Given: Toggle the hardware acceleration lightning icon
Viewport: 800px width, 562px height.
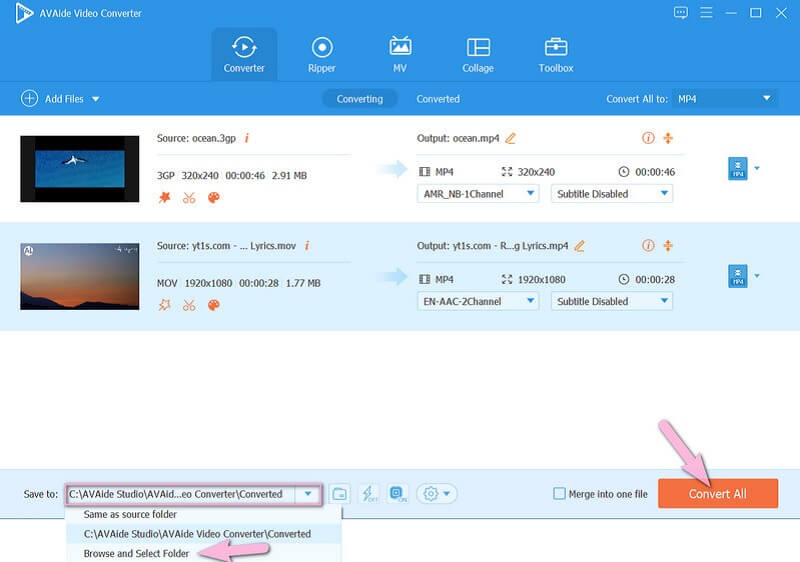Looking at the screenshot, I should (369, 493).
